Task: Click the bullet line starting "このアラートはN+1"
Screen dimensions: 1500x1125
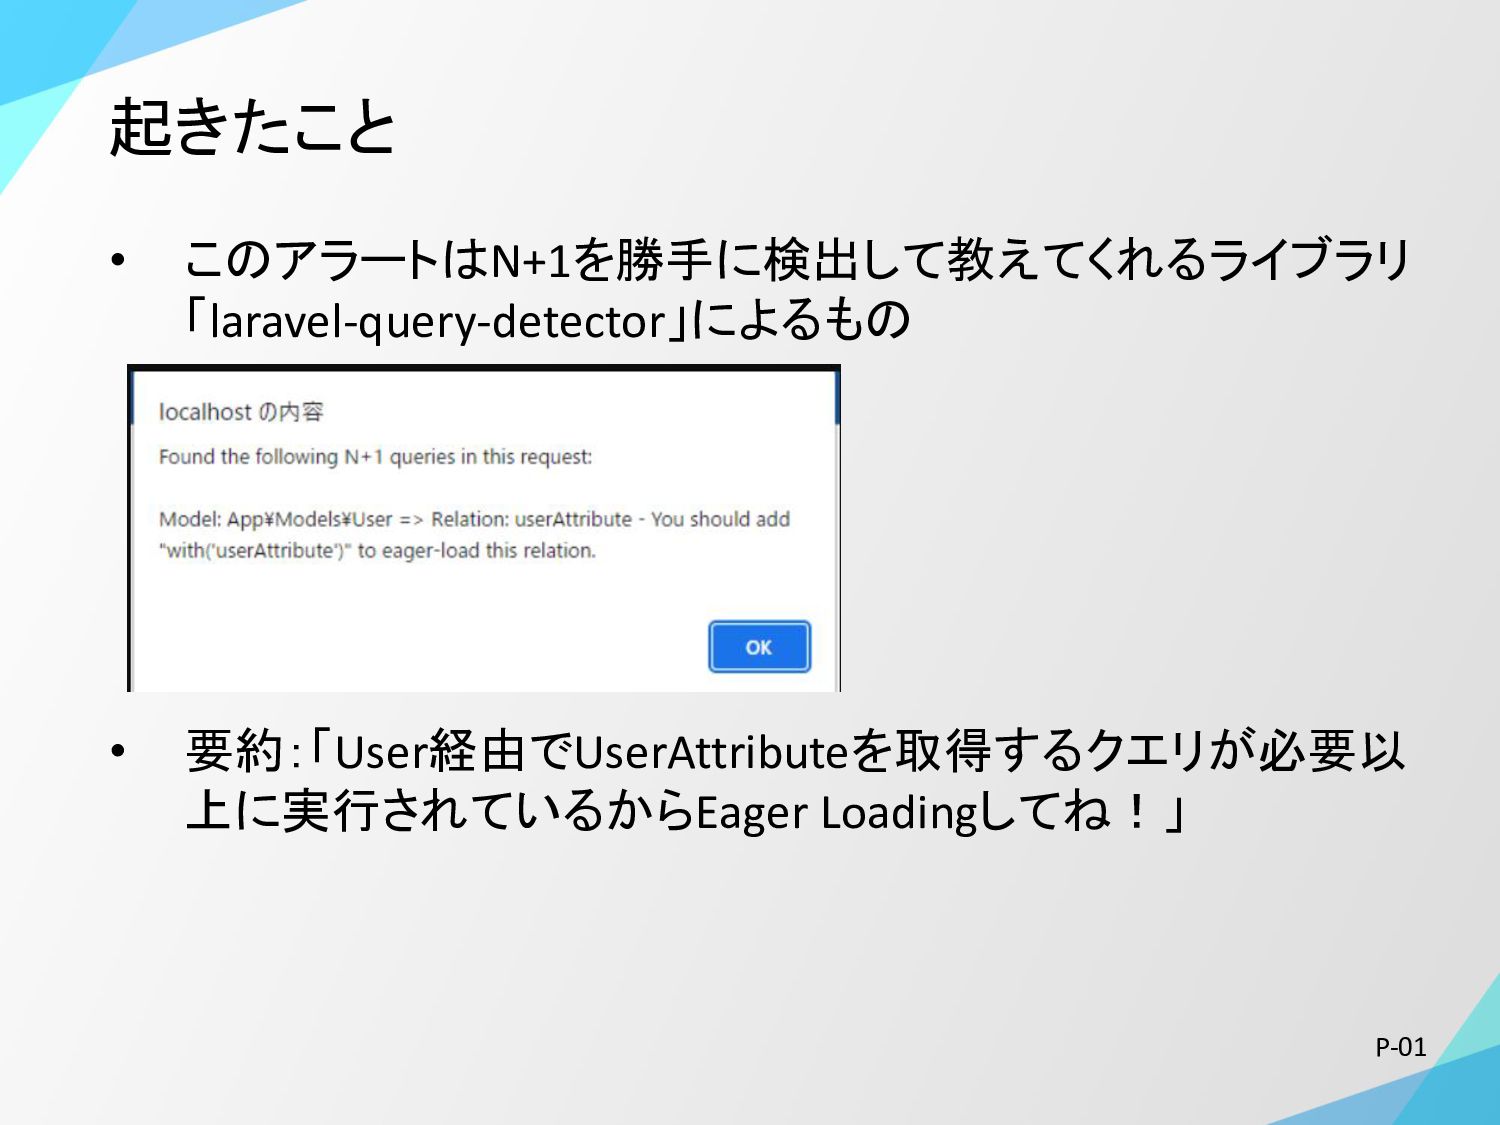Action: tap(797, 259)
